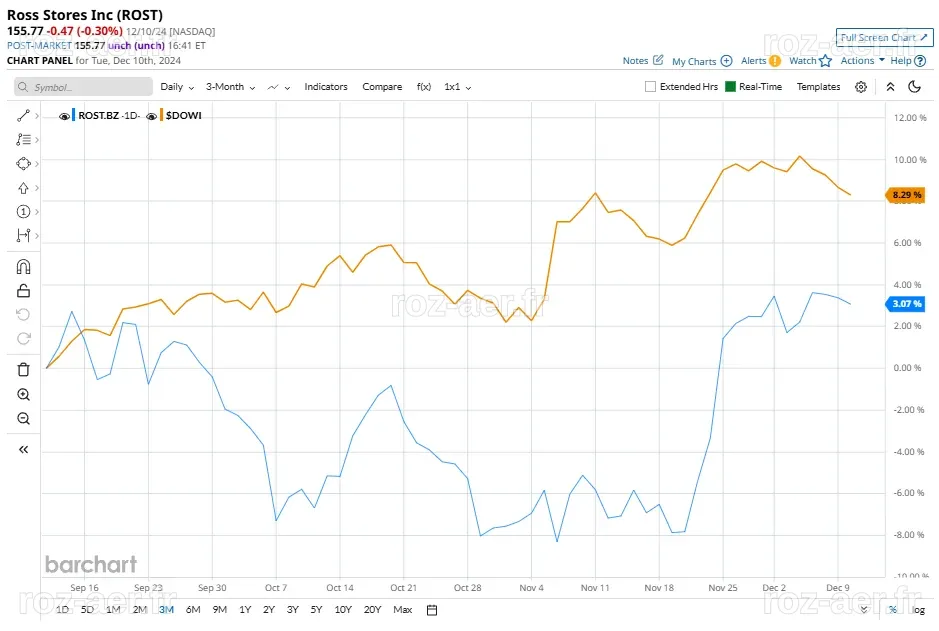The height and width of the screenshot is (631, 939).
Task: Select the 1Y time range
Action: 245,610
